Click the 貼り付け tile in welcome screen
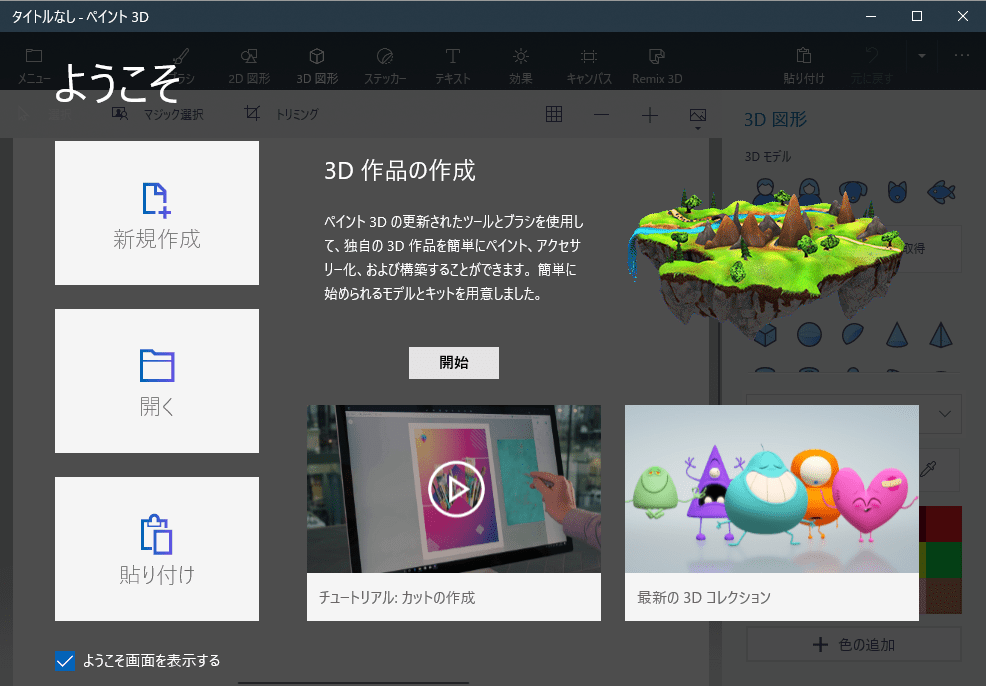The width and height of the screenshot is (986, 686). pos(157,549)
